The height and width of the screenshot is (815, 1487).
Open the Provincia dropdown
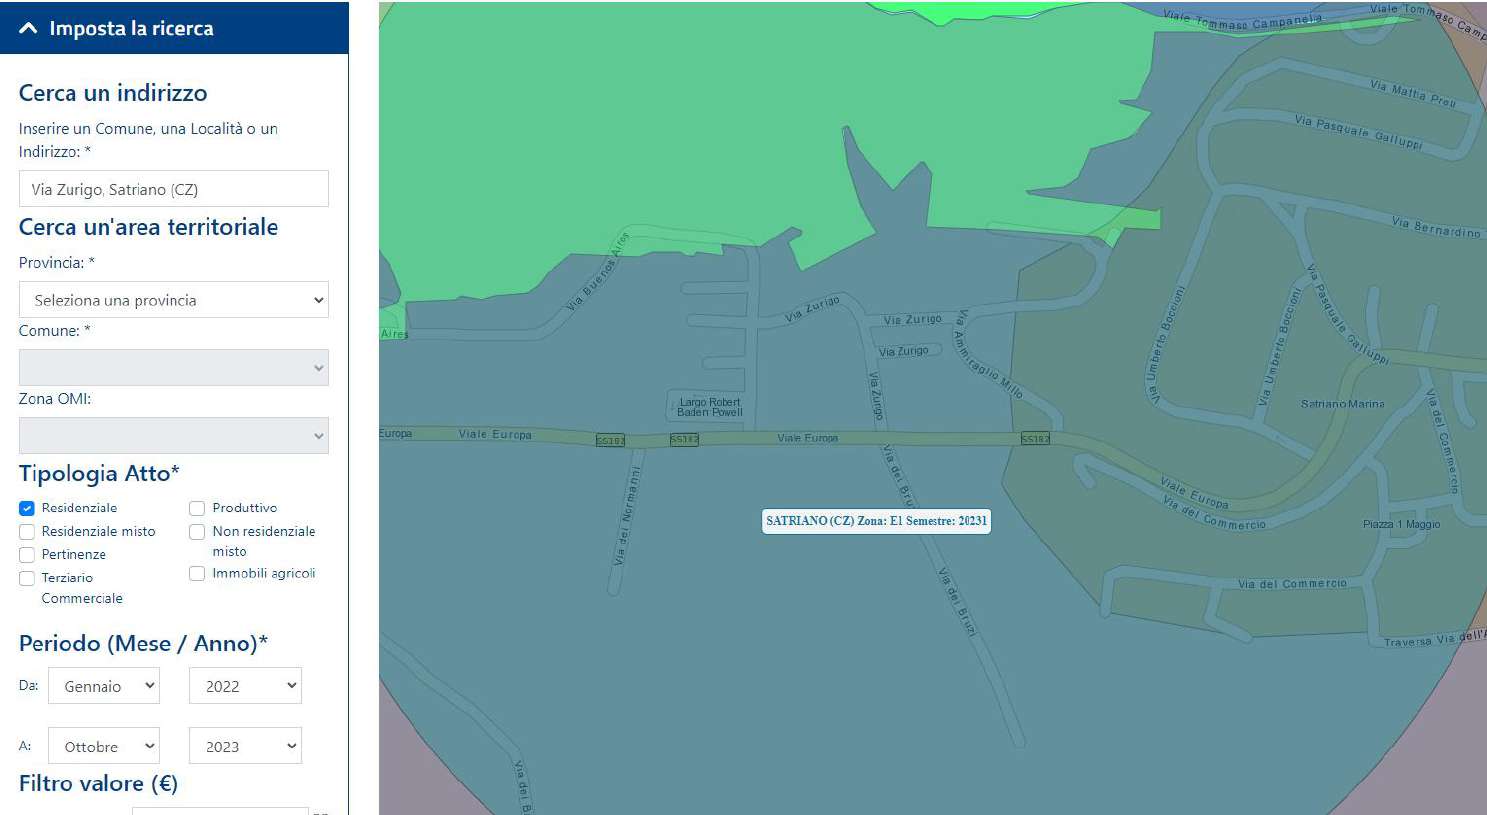174,300
